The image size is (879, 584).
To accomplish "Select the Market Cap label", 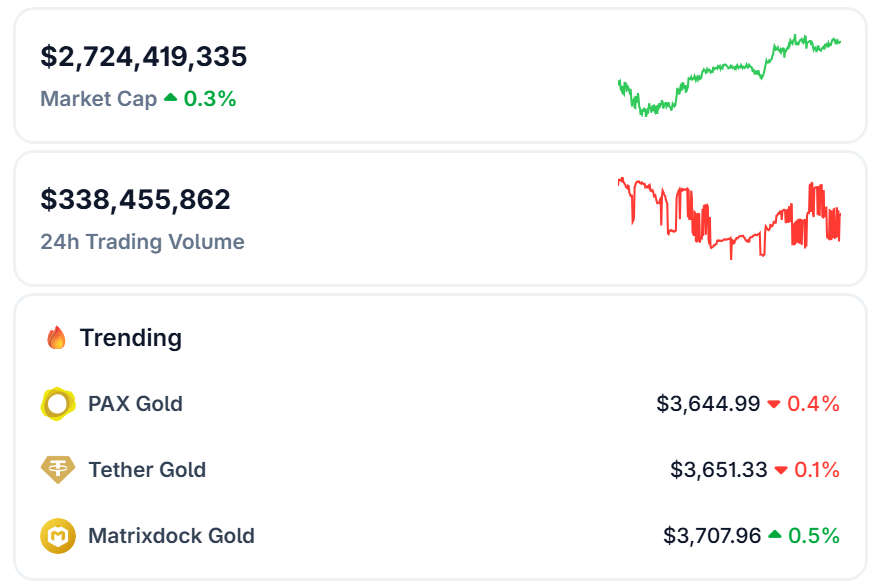I will pos(98,99).
